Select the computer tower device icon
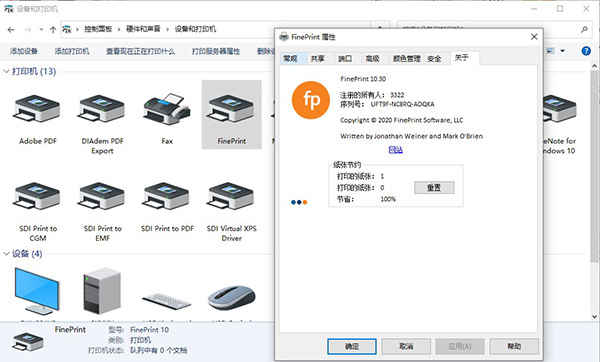600x362 pixels. (102, 291)
